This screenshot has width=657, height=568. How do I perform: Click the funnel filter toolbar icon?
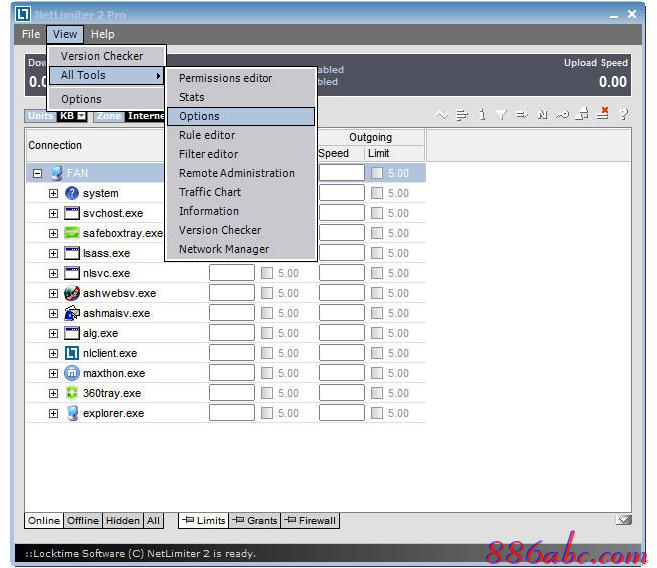click(x=501, y=115)
